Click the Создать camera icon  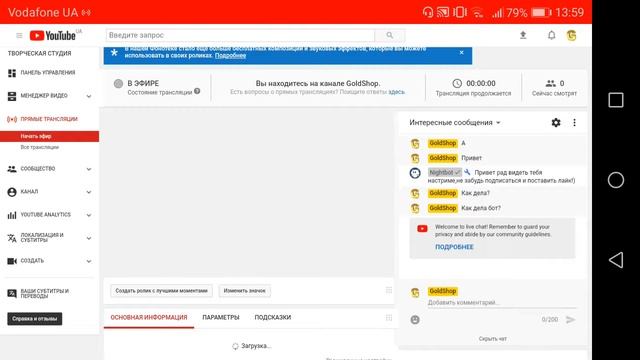coord(12,261)
